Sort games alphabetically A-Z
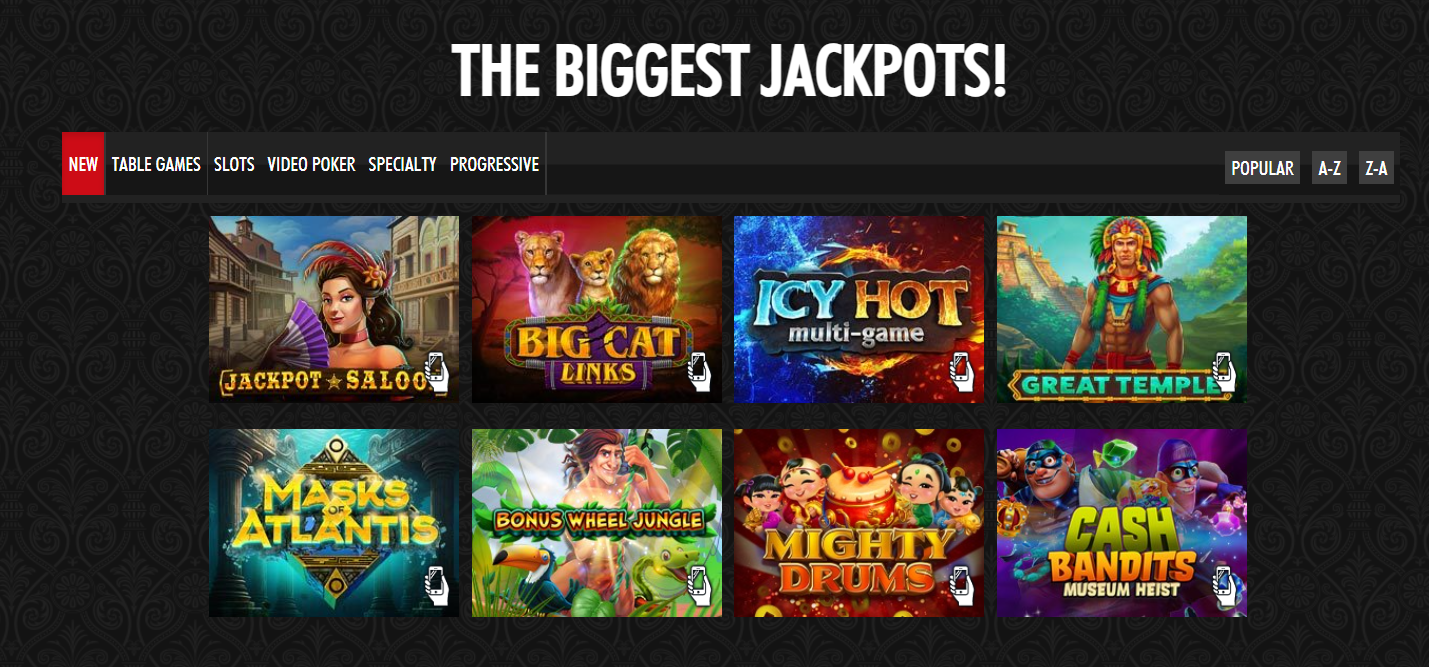 pyautogui.click(x=1329, y=168)
